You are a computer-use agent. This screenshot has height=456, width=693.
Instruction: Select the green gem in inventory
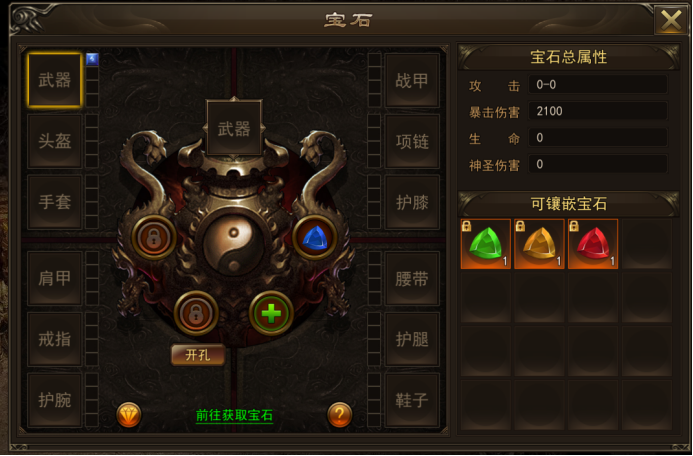click(486, 243)
